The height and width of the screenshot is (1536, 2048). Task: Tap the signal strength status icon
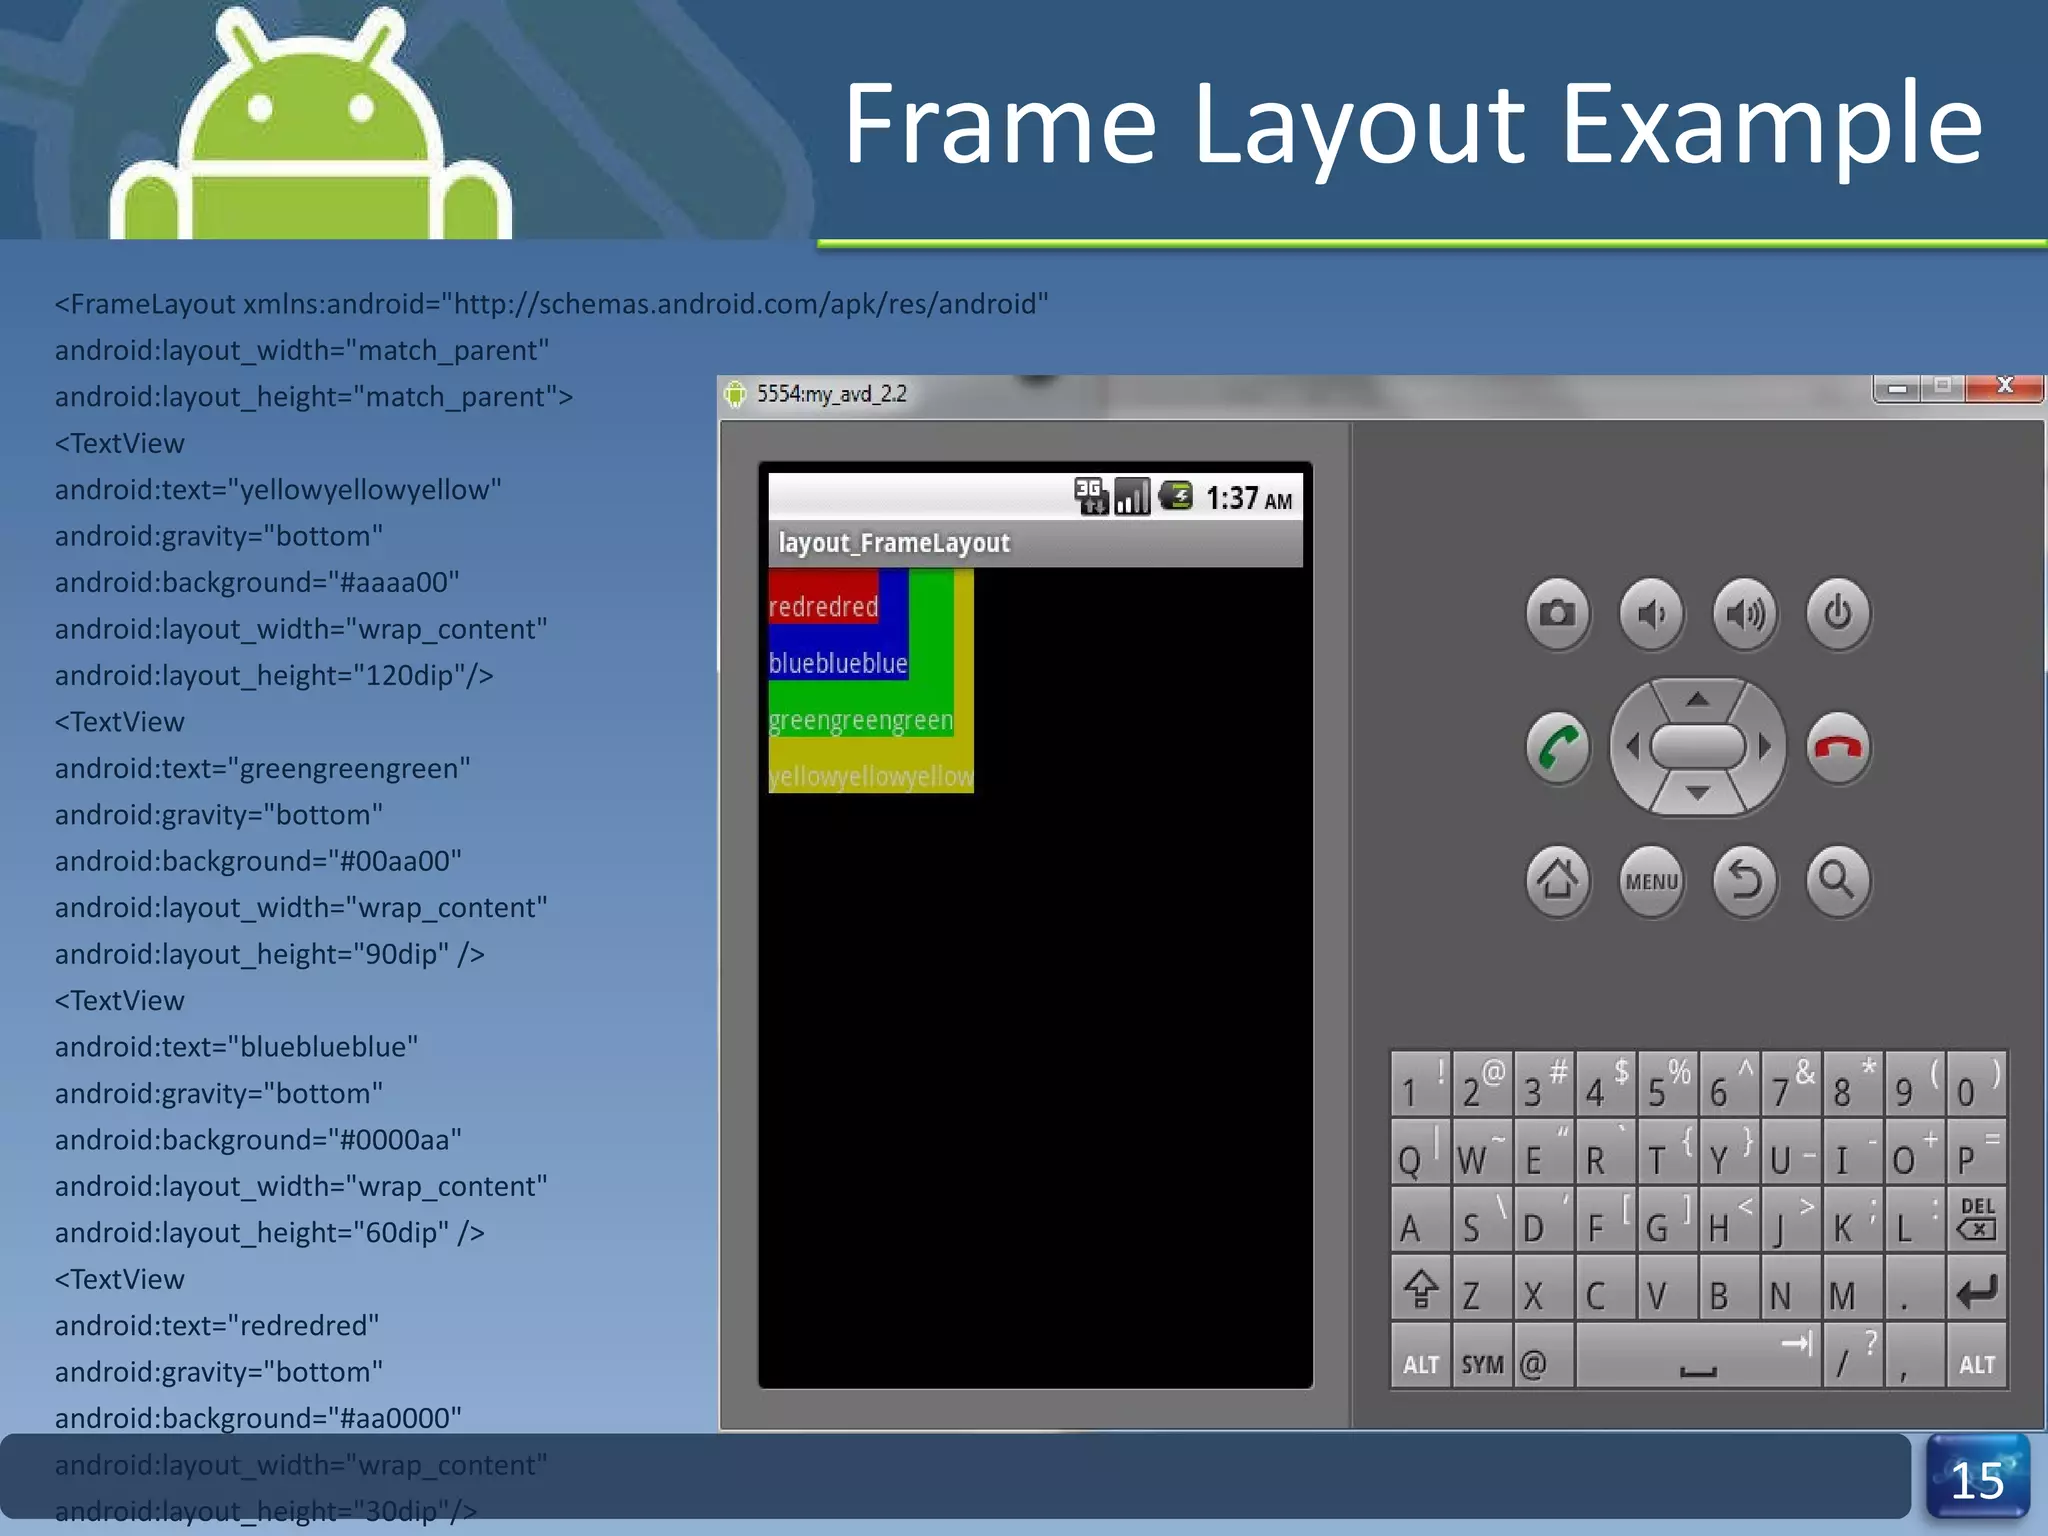pos(1132,495)
